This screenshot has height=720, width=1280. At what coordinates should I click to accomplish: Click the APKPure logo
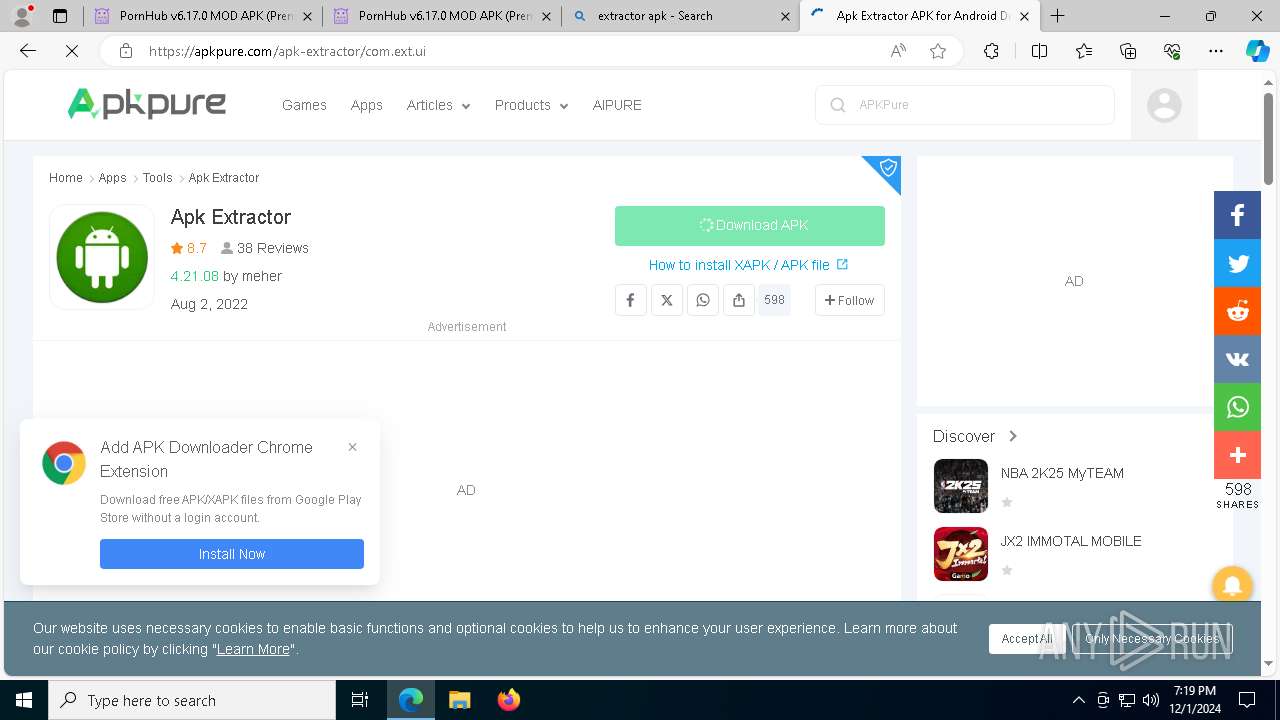146,104
